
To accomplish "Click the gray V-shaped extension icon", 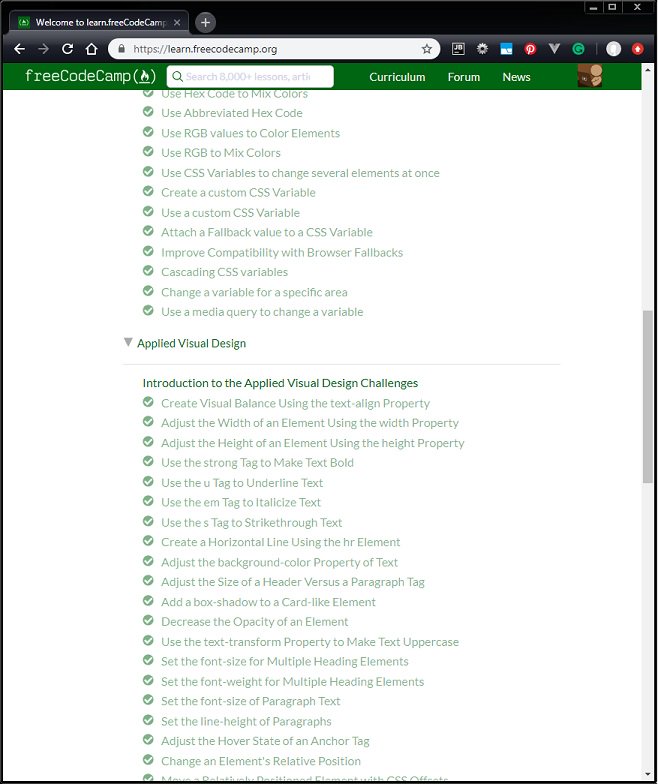I will [554, 49].
